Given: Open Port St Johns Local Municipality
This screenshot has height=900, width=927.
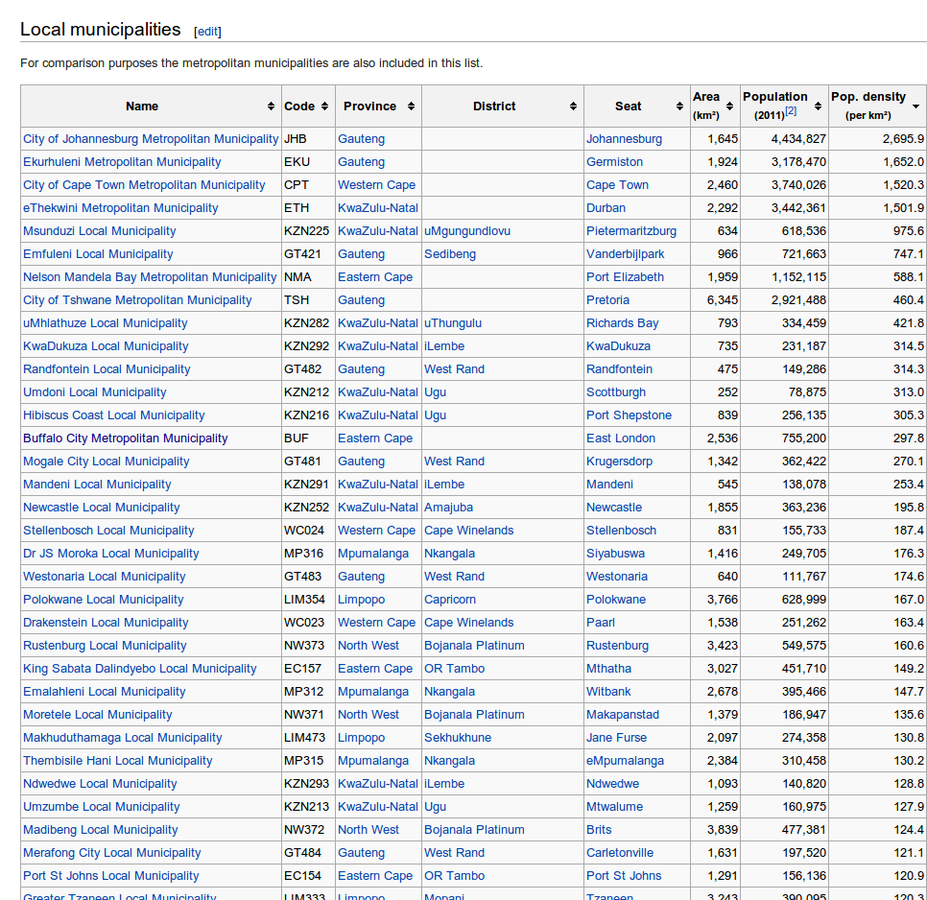Looking at the screenshot, I should point(111,876).
